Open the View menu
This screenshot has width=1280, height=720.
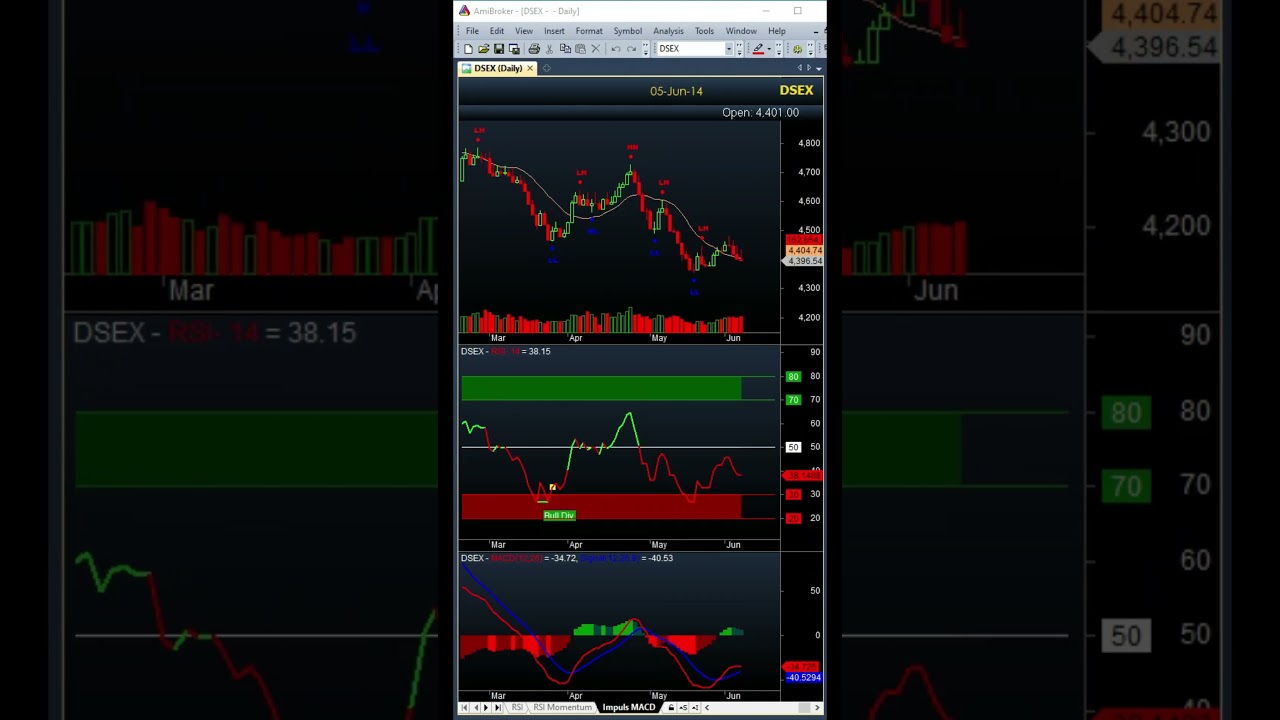(524, 31)
